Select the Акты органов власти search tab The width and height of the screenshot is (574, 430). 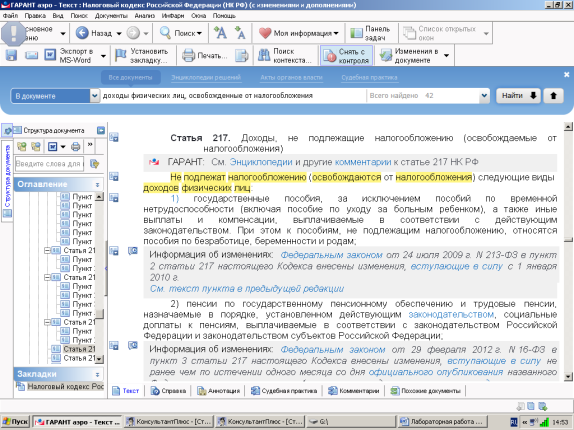pos(291,78)
